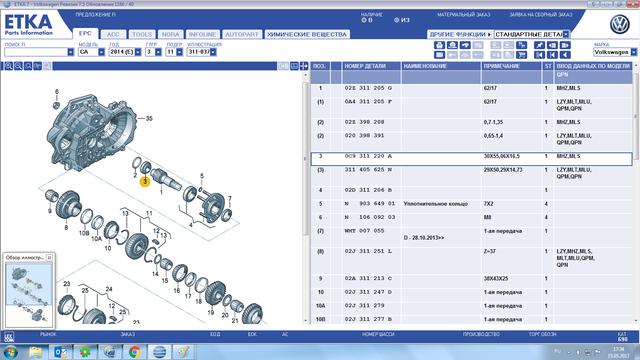
Task: Switch to the NORA tab
Action: (170, 35)
